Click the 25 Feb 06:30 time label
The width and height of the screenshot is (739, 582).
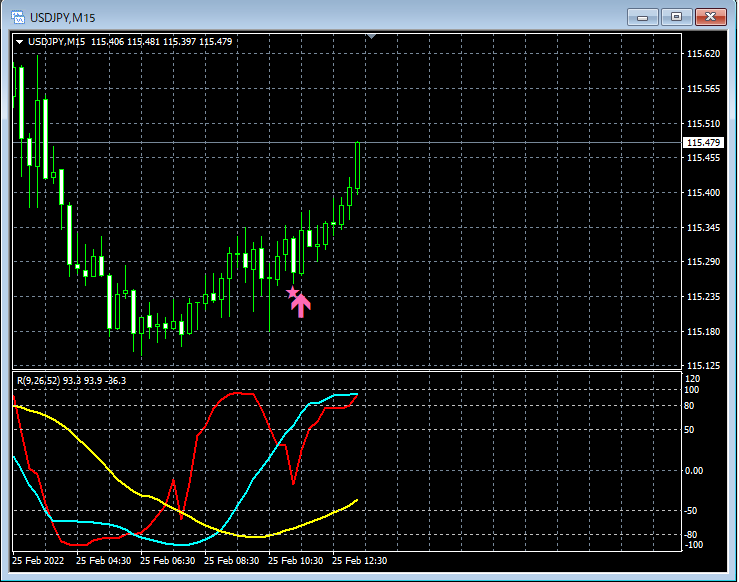coord(167,561)
